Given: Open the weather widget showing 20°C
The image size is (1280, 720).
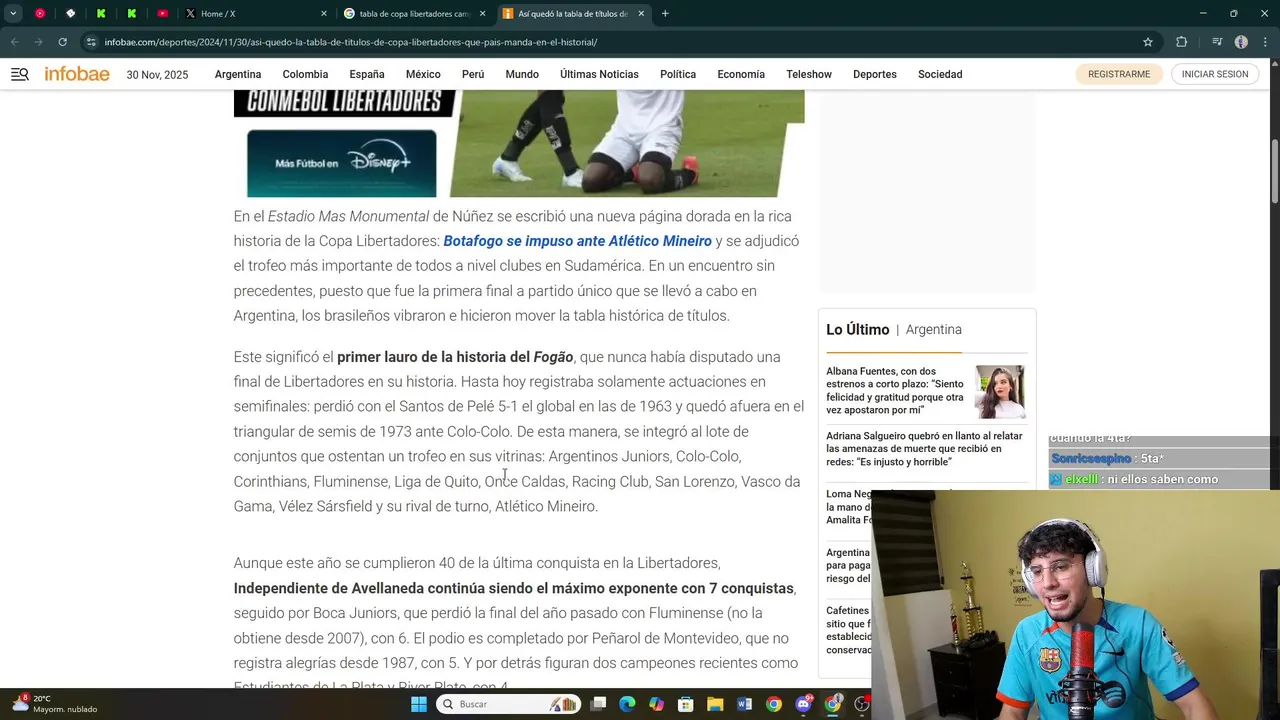Looking at the screenshot, I should (x=55, y=704).
